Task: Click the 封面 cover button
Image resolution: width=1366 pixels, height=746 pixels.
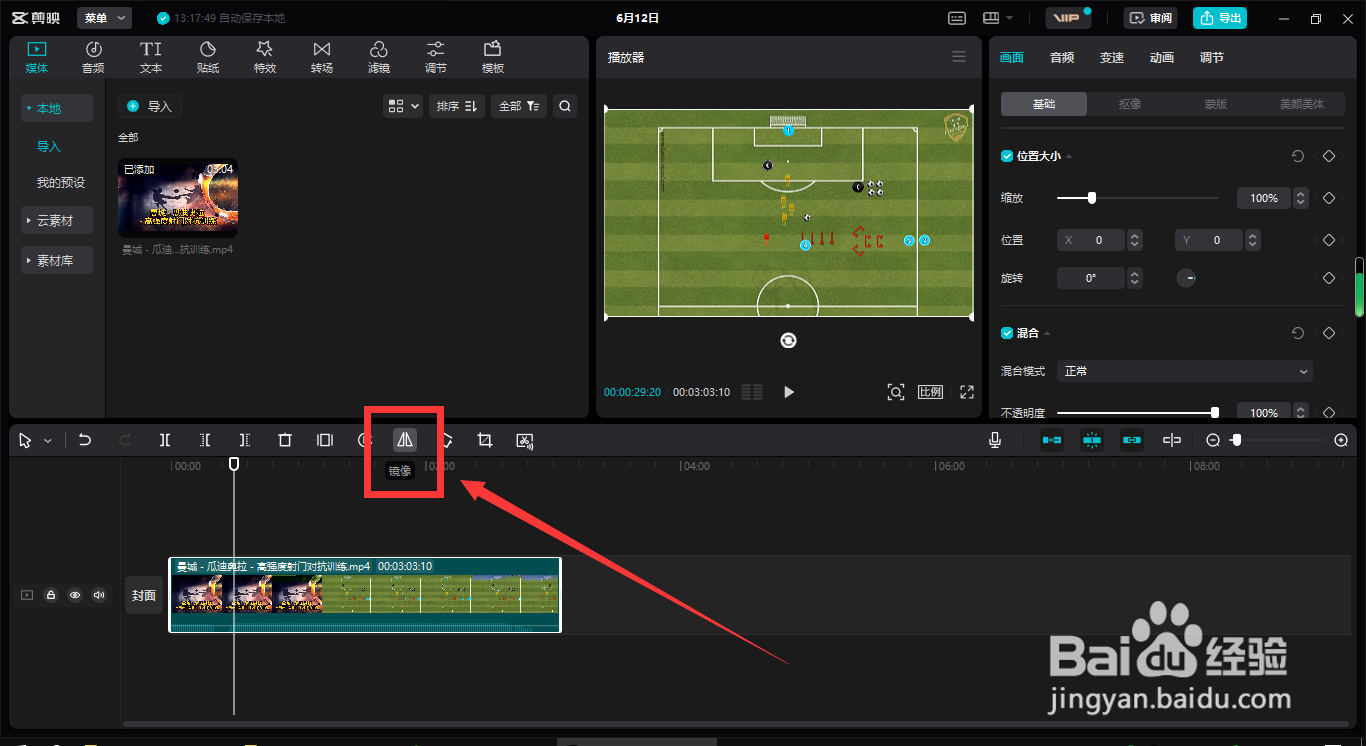Action: (144, 595)
